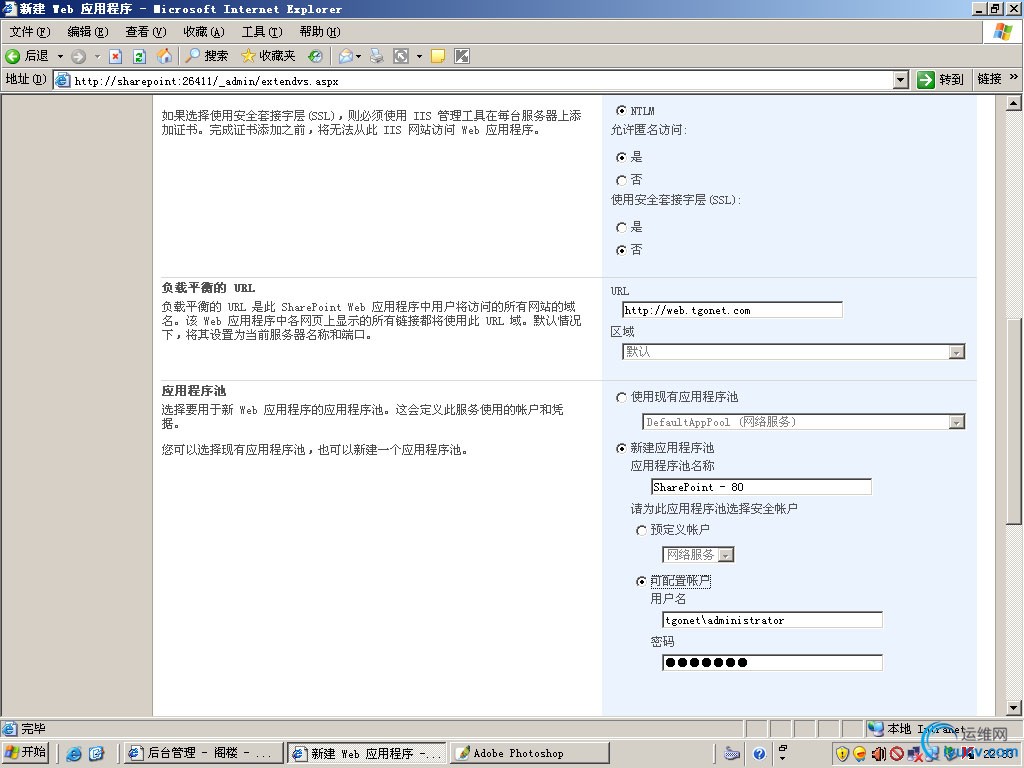Click the fullscreen-style toolbar icon
The width and height of the screenshot is (1024, 768).
(x=401, y=57)
